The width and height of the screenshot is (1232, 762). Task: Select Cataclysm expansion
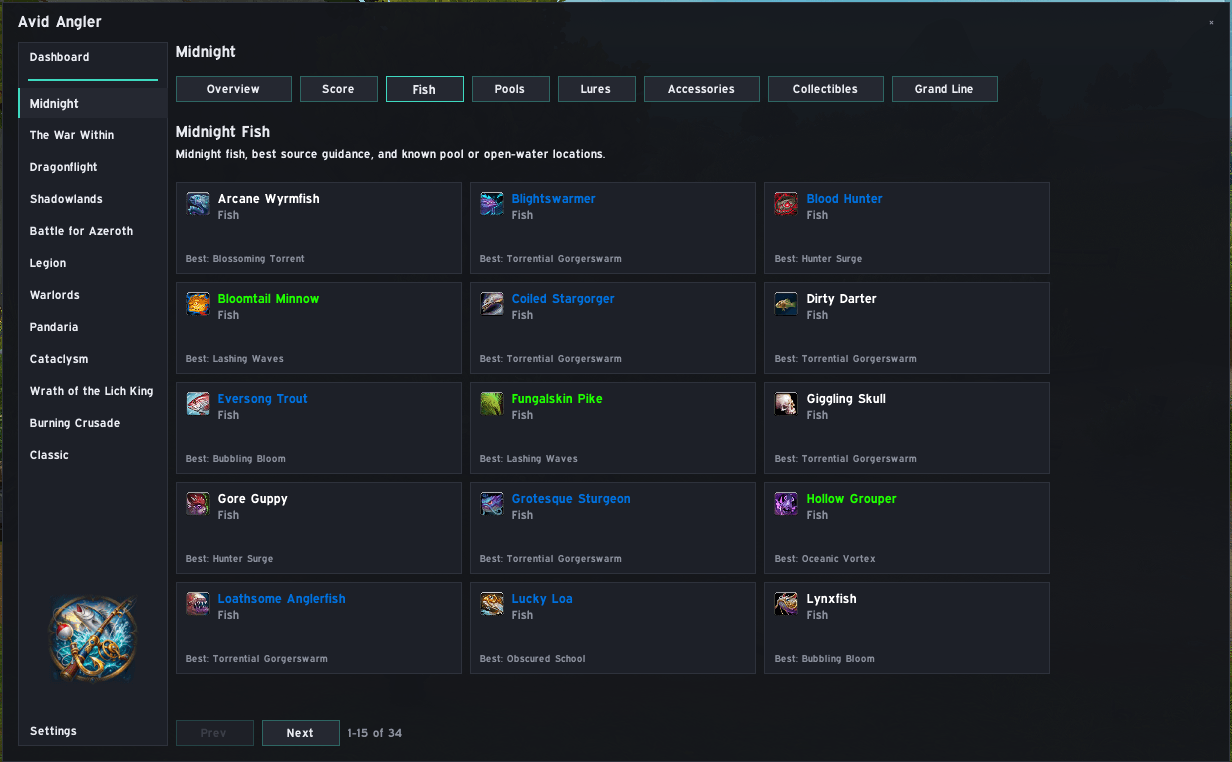[93, 359]
